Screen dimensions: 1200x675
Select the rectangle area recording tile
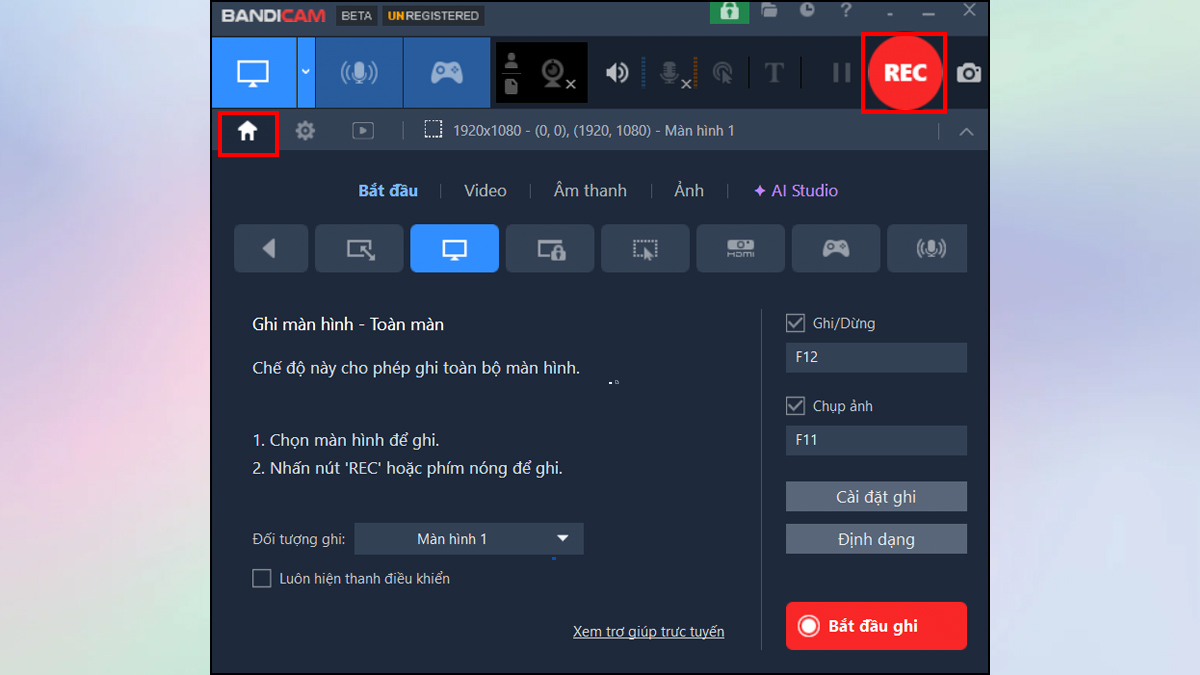tap(359, 248)
